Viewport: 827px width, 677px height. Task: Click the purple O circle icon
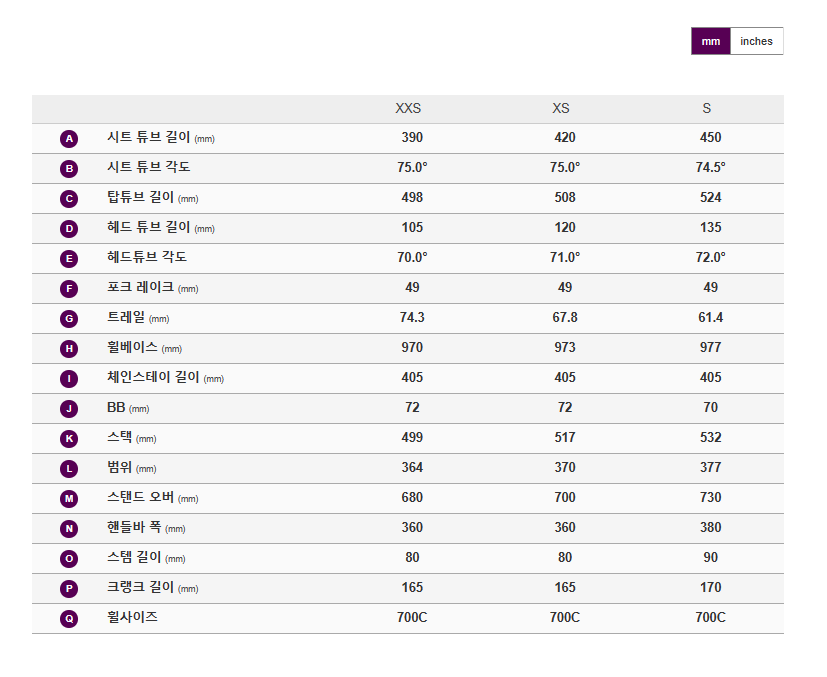pyautogui.click(x=69, y=559)
